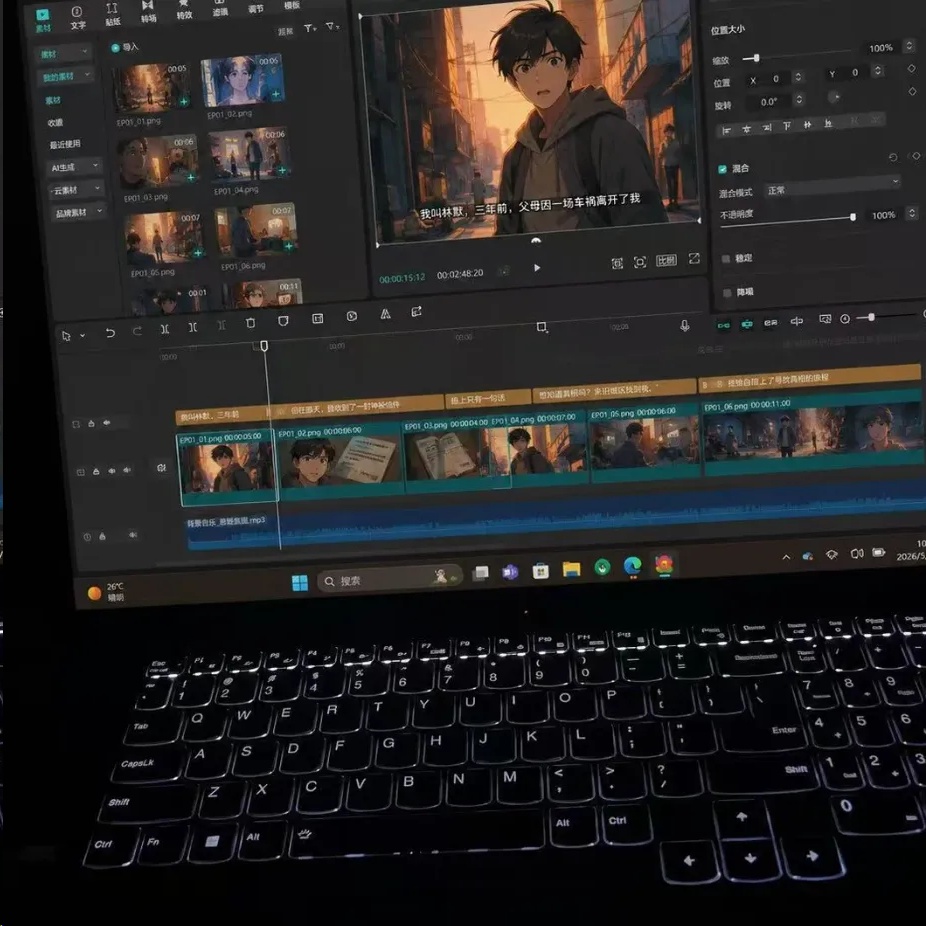Split the clip at the playhead
The height and width of the screenshot is (926, 926).
pyautogui.click(x=165, y=329)
